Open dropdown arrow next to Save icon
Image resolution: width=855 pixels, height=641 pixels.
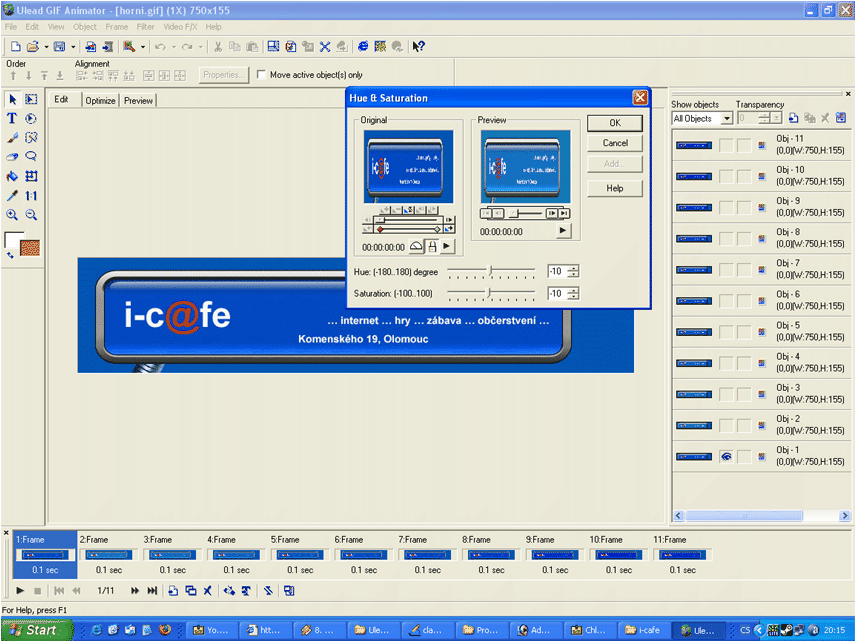pyautogui.click(x=73, y=47)
